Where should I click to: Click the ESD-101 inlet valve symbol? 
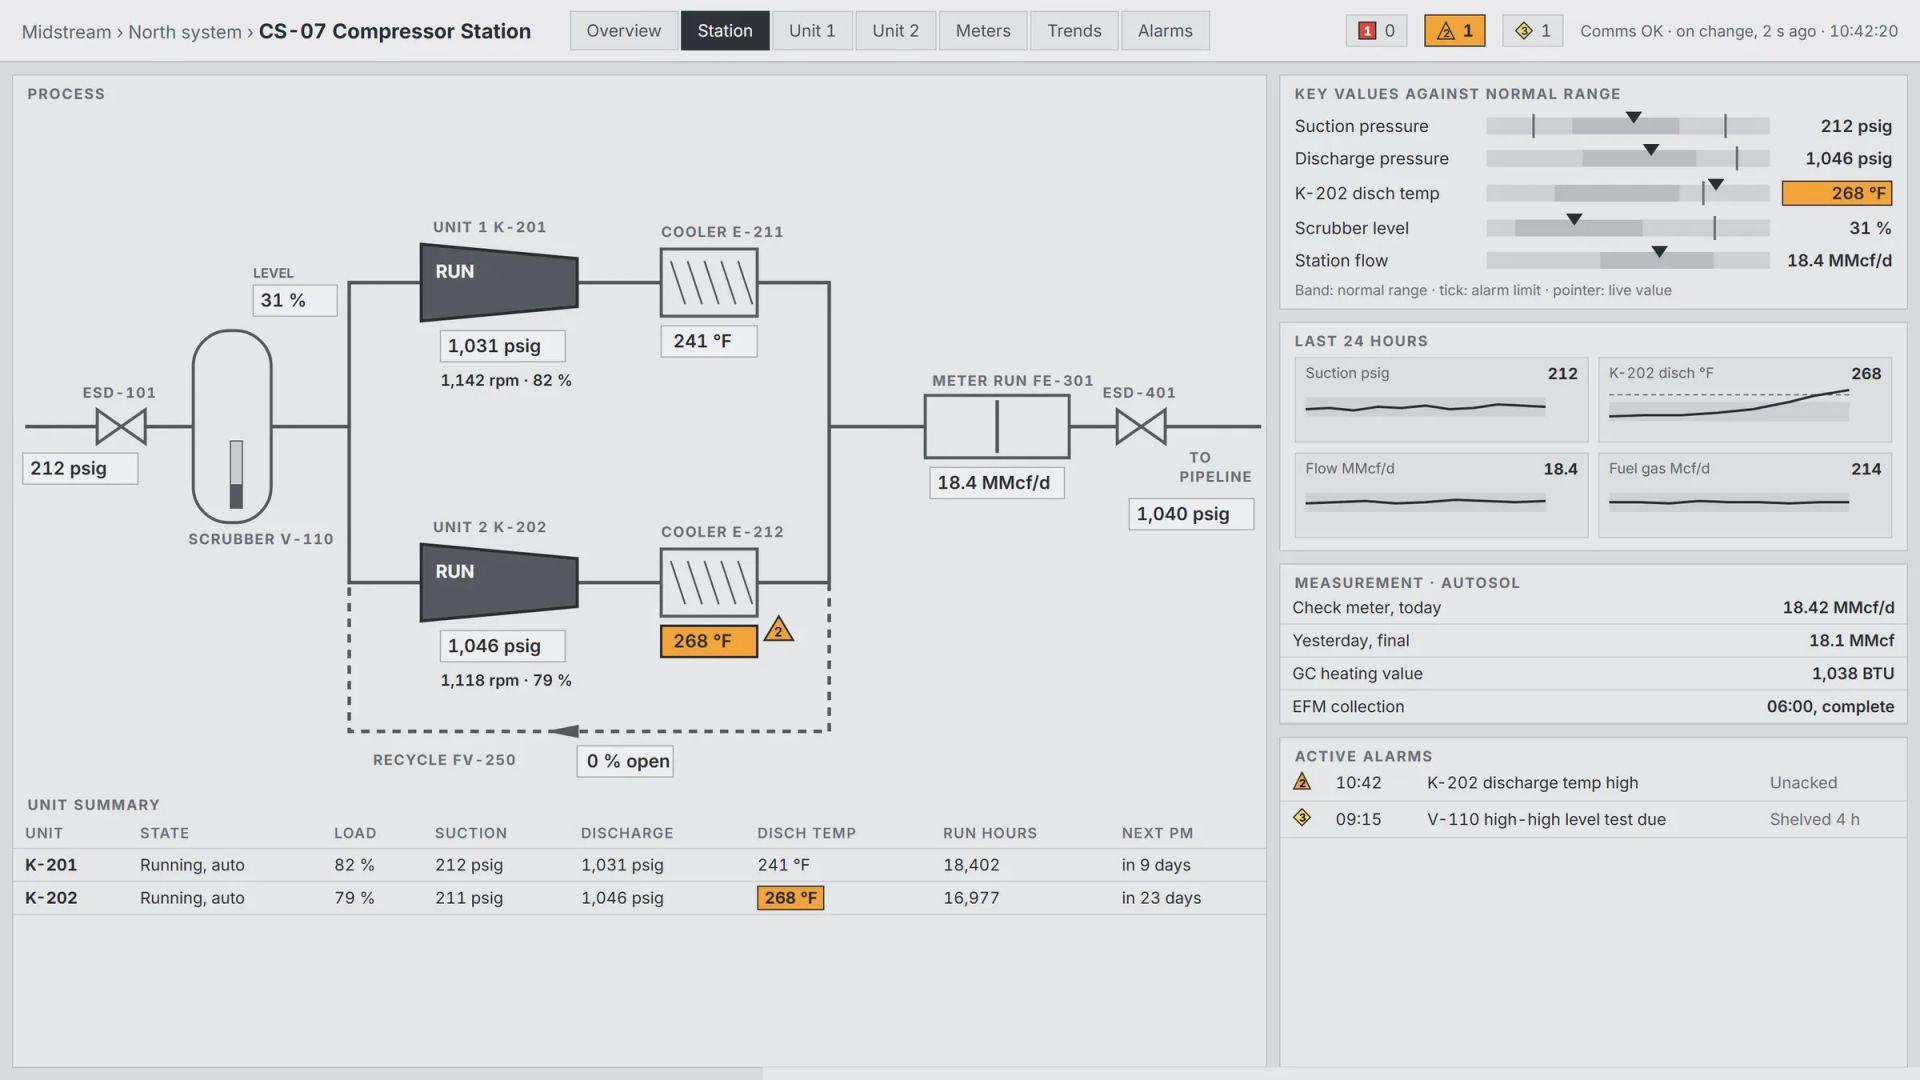(x=121, y=427)
